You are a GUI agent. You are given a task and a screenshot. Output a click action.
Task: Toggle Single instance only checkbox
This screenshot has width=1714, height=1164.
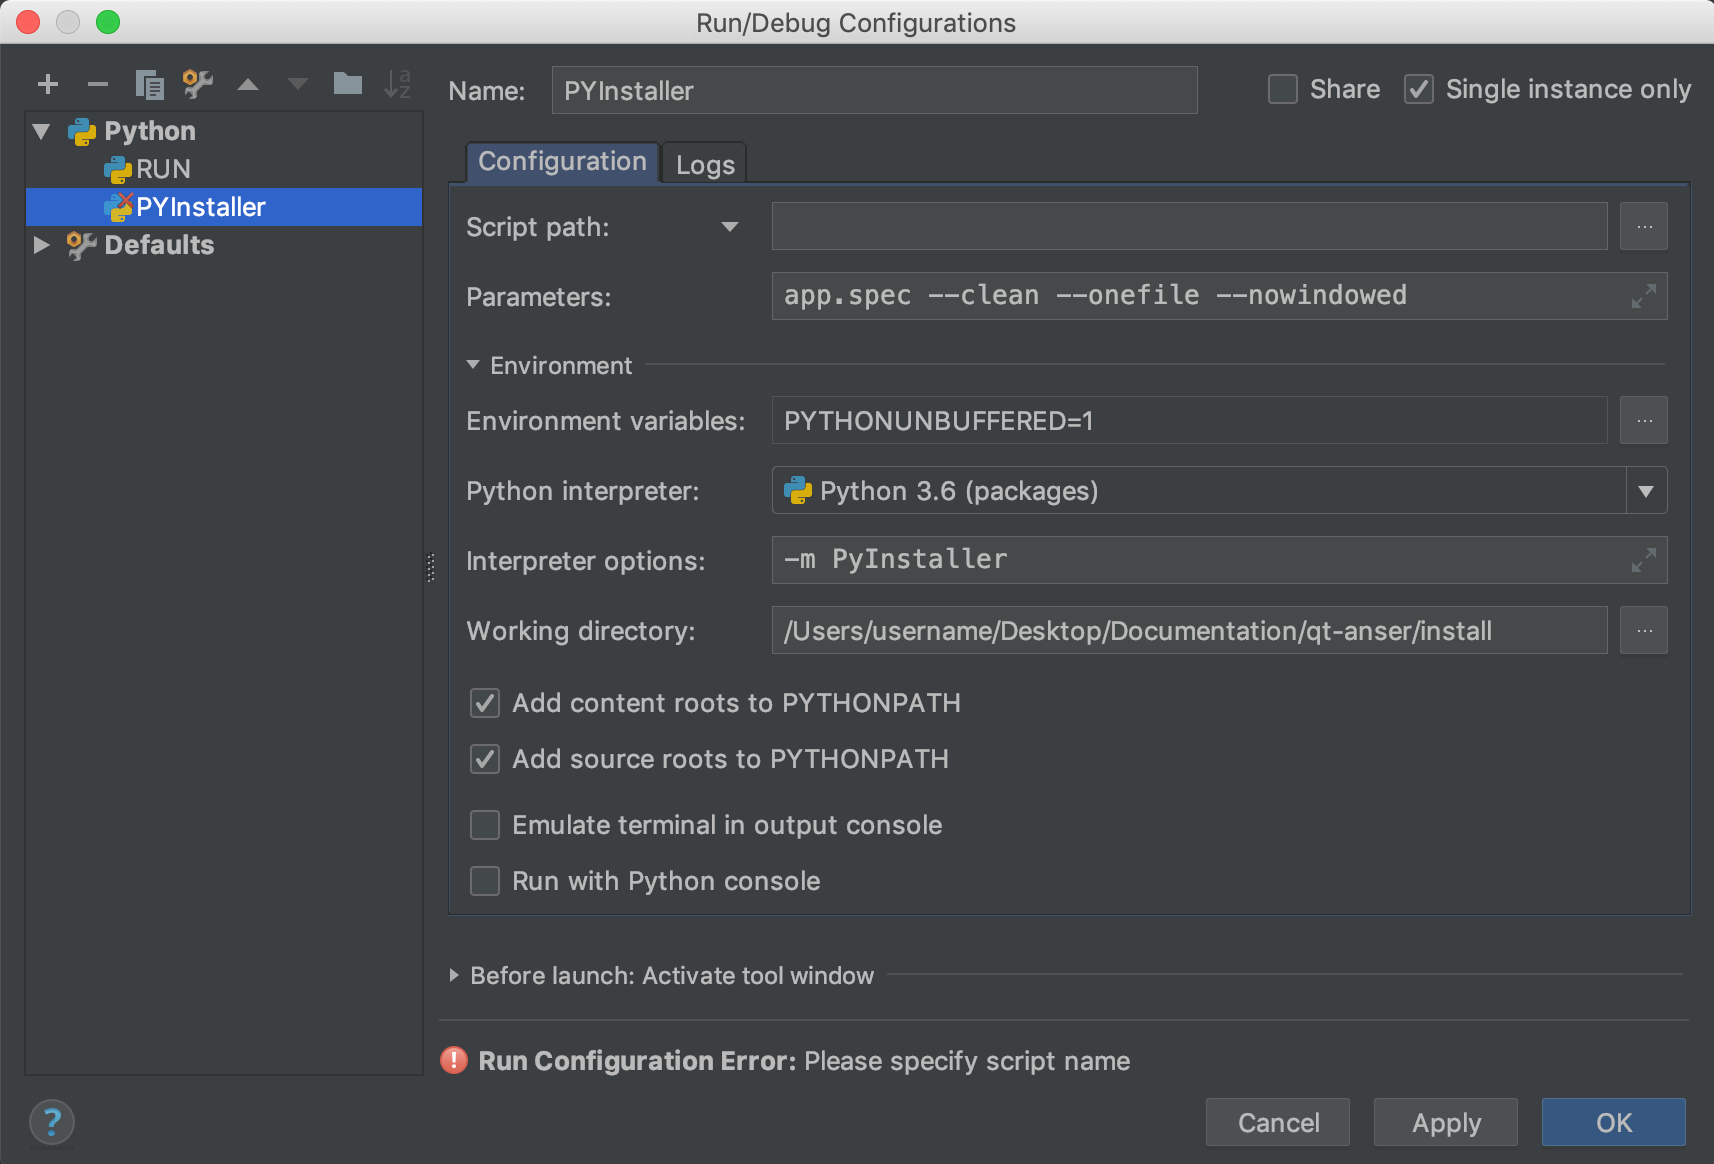tap(1419, 89)
